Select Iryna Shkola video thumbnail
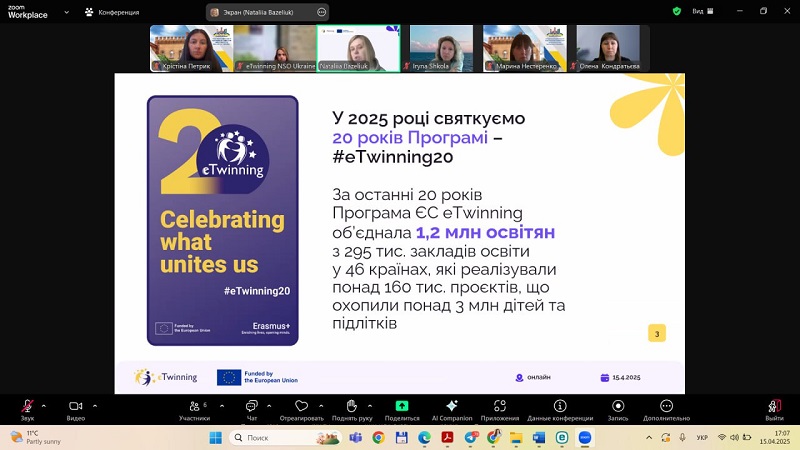Screen dimensions: 800x450 [441, 48]
